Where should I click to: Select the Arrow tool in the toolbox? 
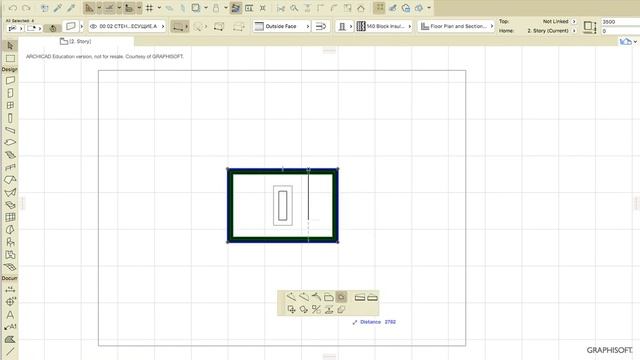(x=10, y=46)
